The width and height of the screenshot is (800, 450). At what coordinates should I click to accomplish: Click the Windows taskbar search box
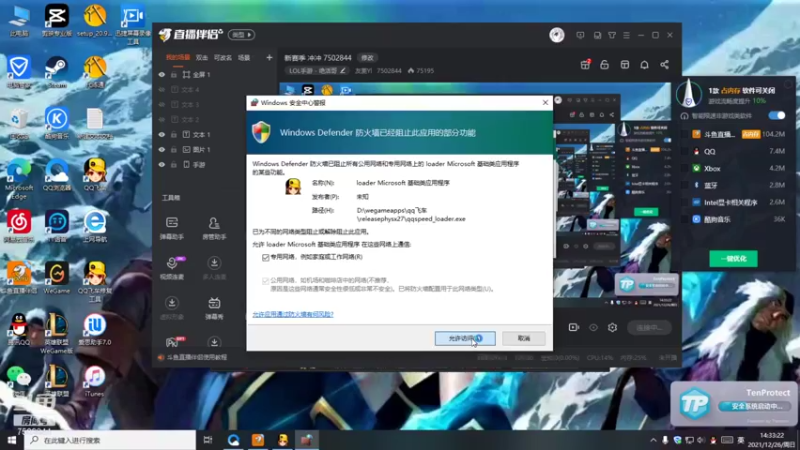[x=110, y=440]
